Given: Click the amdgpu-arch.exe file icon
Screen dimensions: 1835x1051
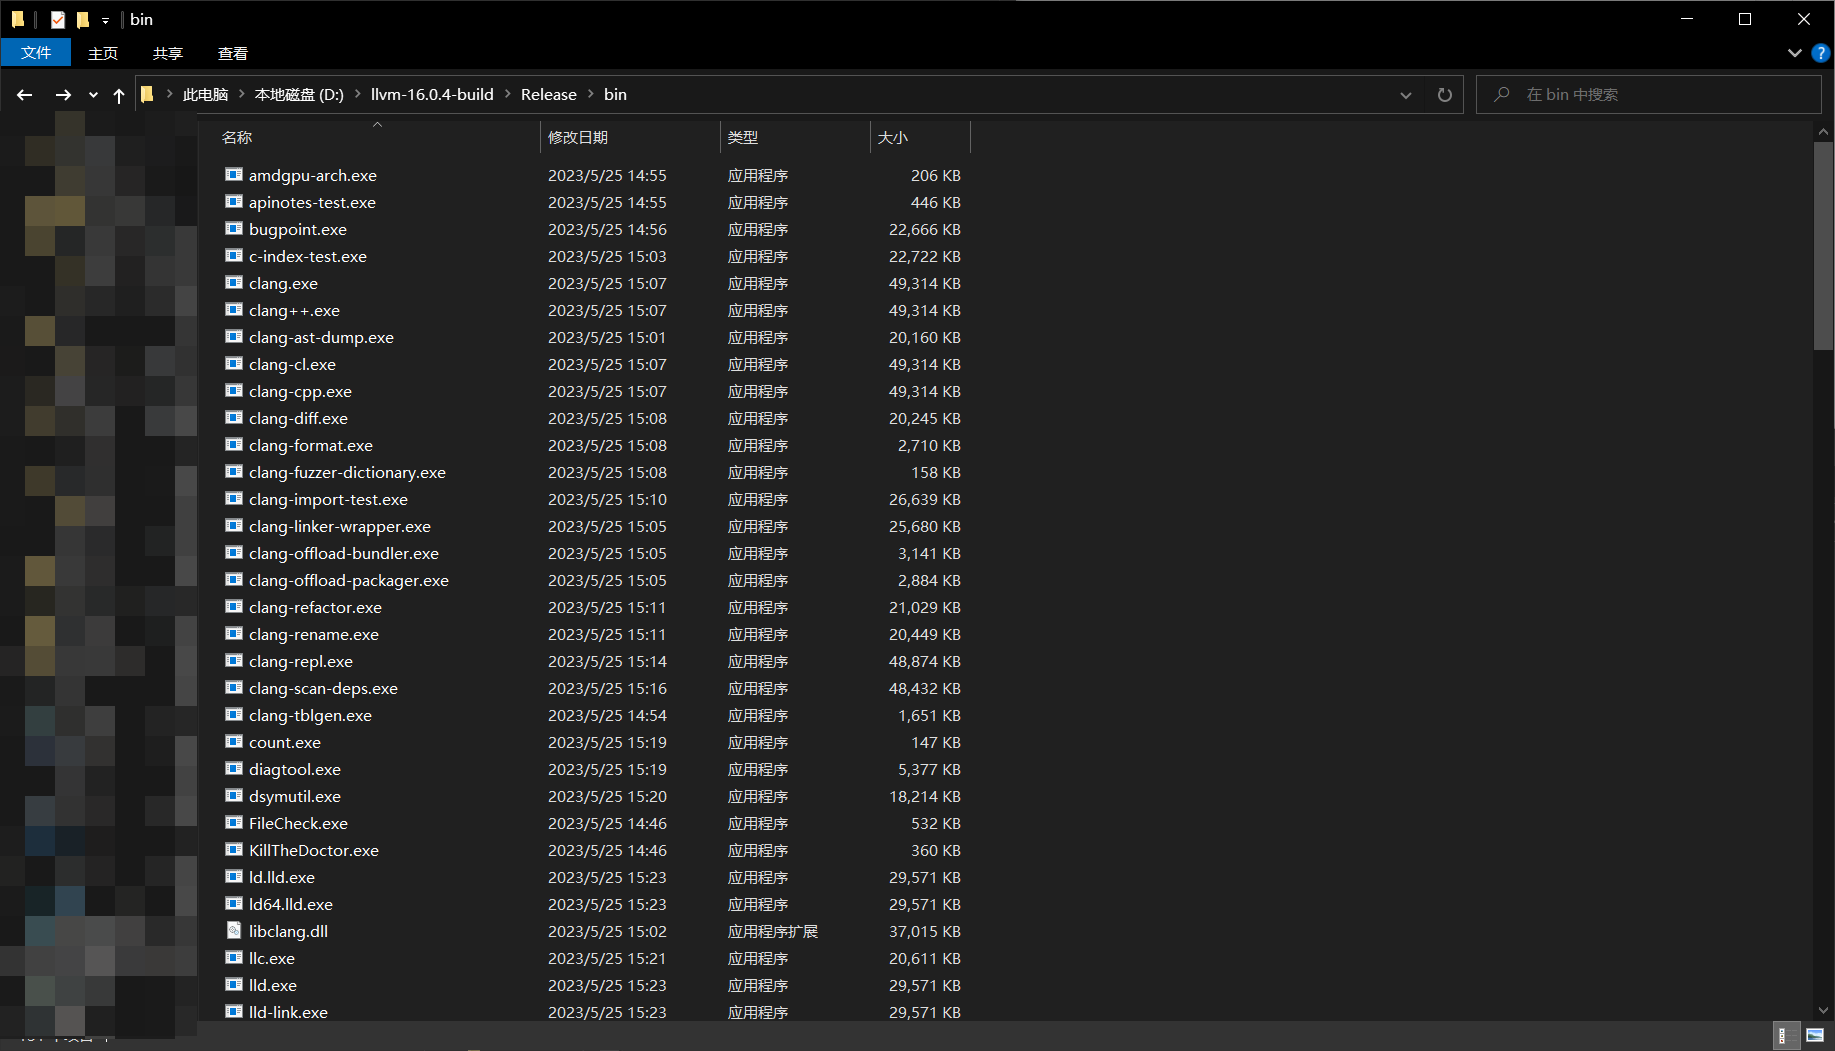Looking at the screenshot, I should click(234, 175).
